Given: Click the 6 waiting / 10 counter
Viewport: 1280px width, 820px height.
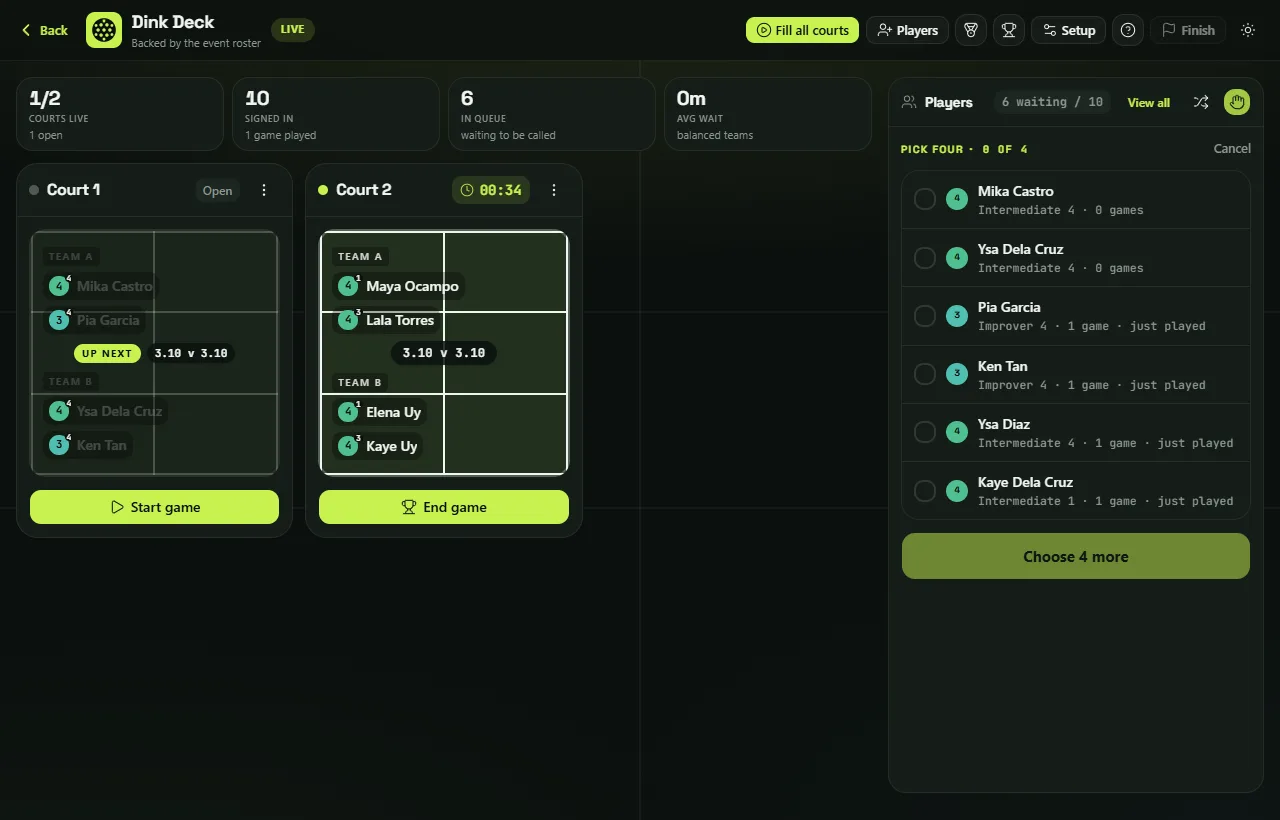Looking at the screenshot, I should (1052, 102).
